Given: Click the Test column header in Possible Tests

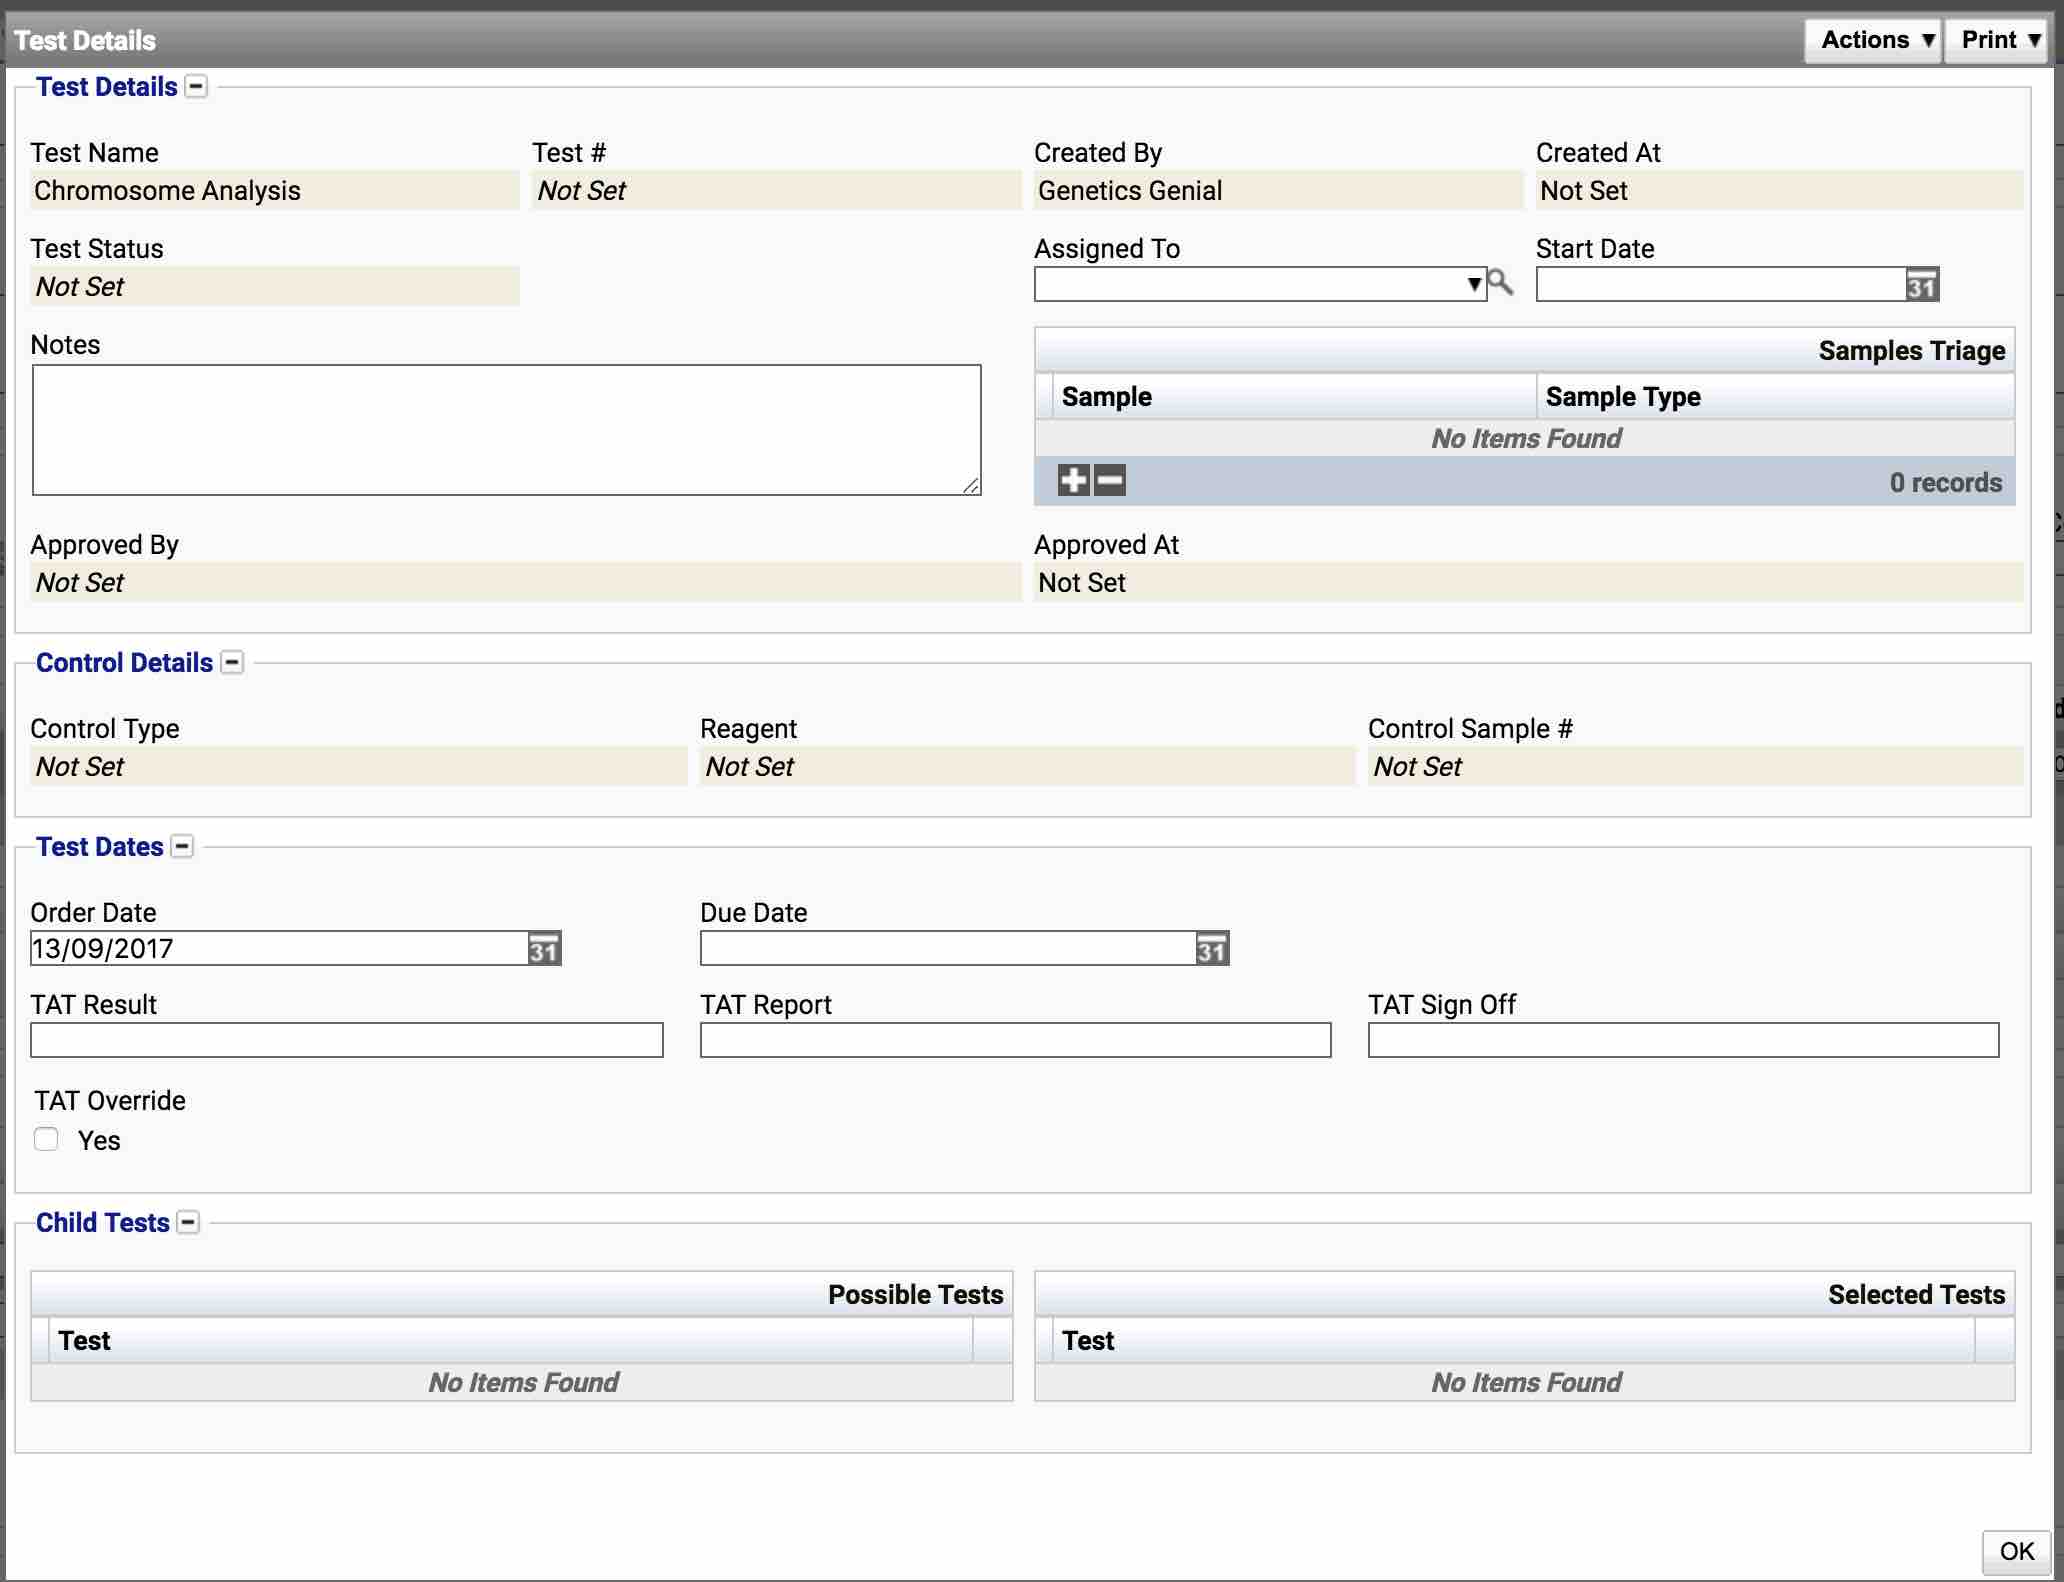Looking at the screenshot, I should click(511, 1340).
